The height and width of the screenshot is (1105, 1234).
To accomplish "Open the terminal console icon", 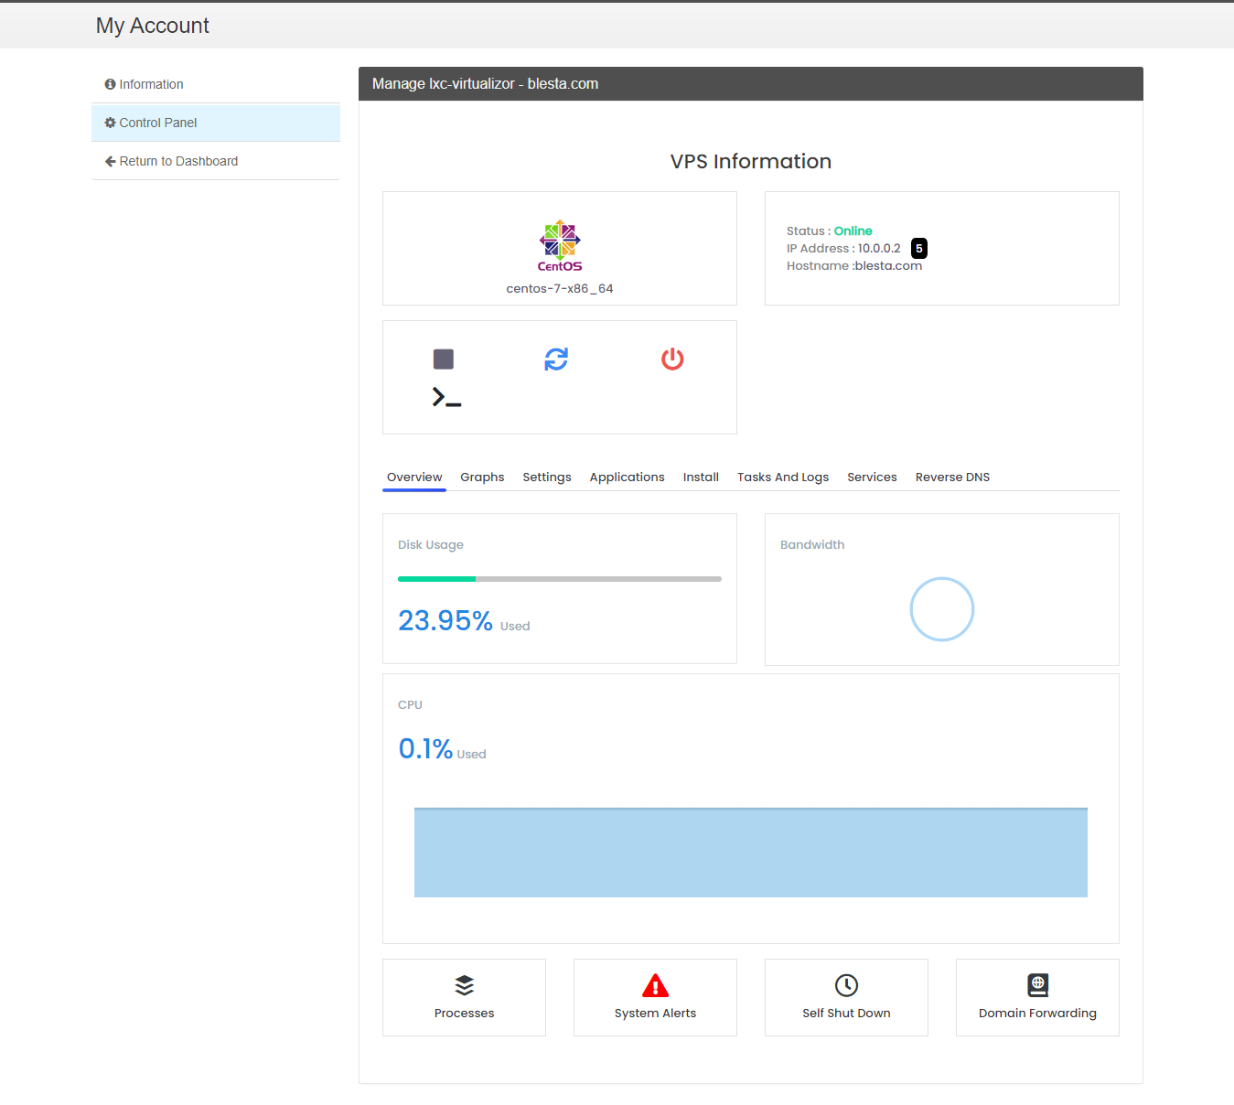I will pyautogui.click(x=445, y=396).
